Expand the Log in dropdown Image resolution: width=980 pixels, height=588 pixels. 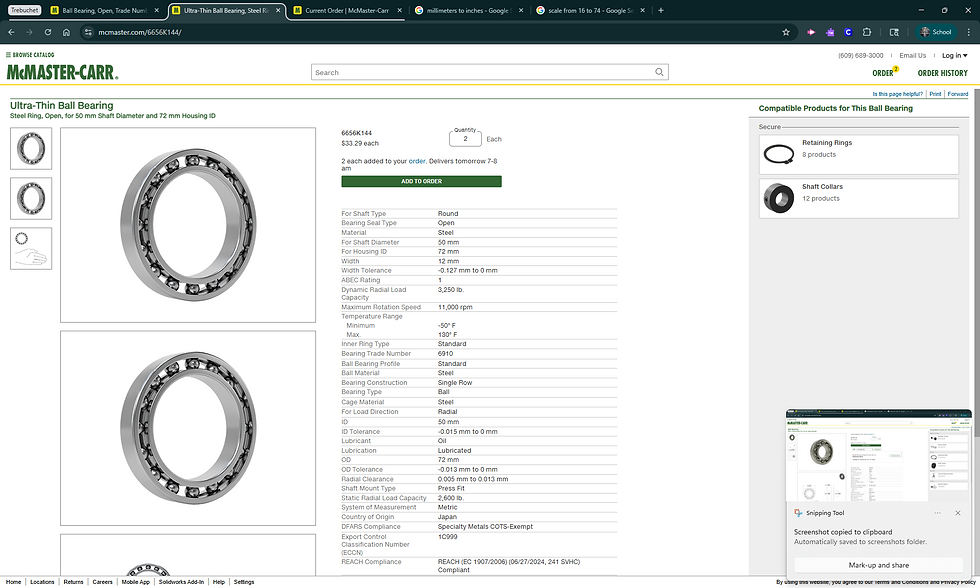[x=954, y=55]
